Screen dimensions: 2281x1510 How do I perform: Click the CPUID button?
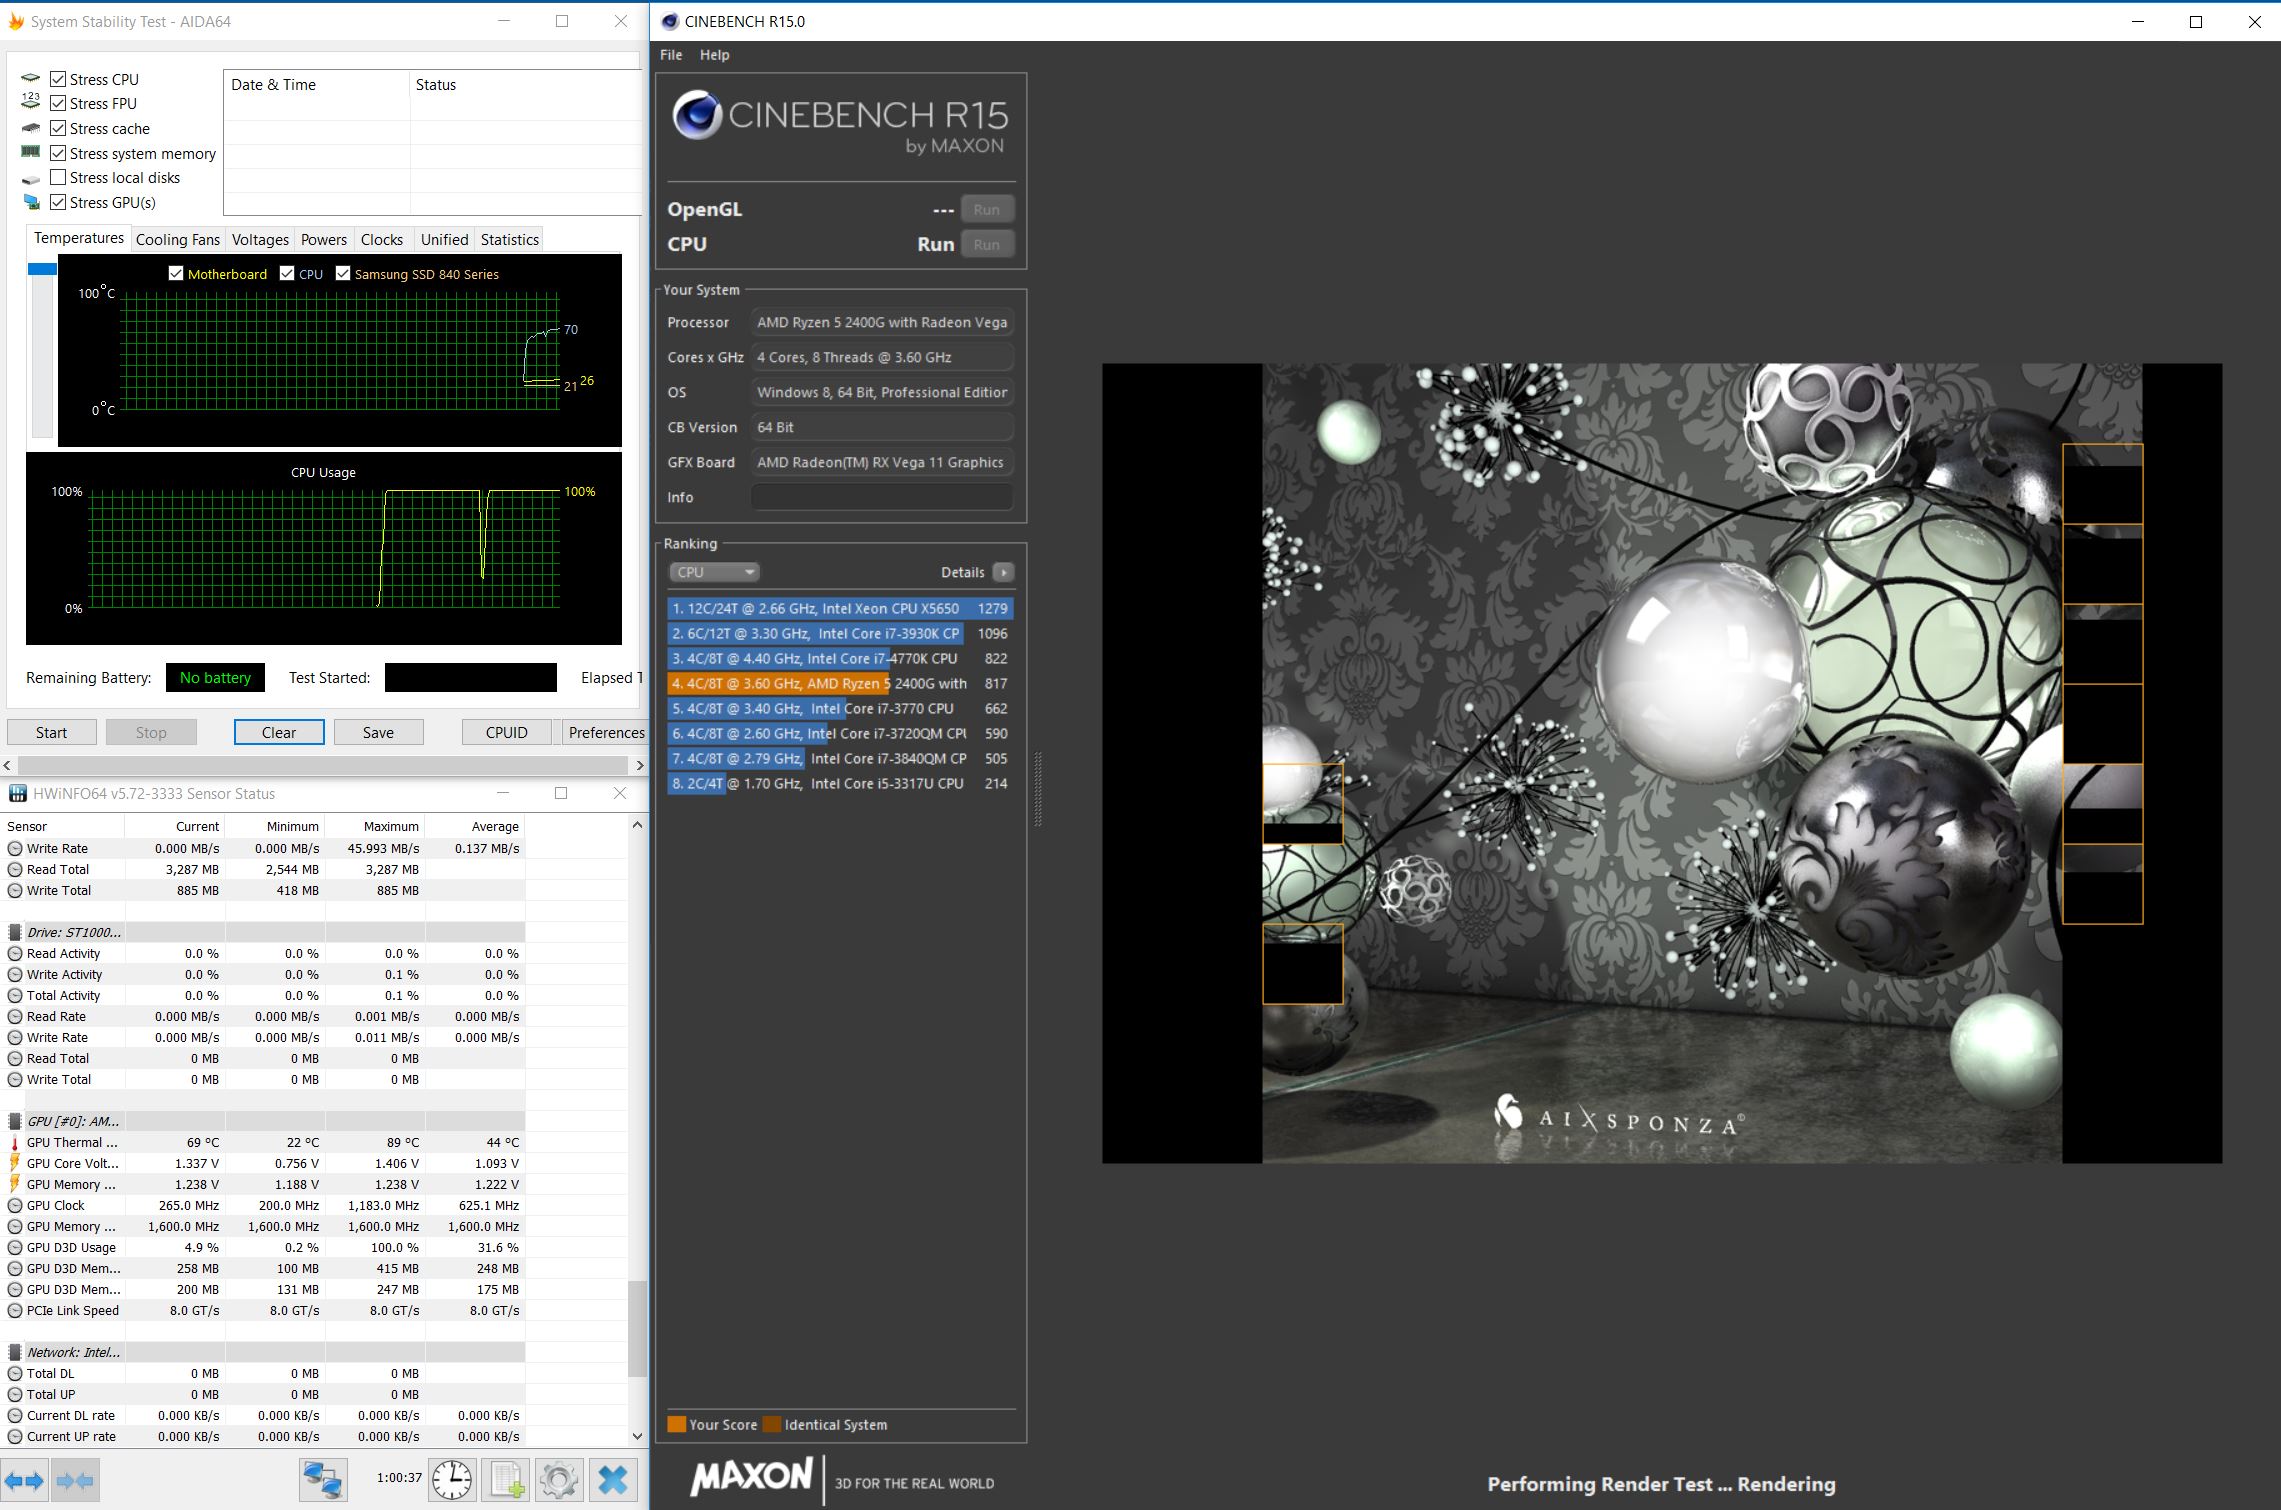point(506,732)
